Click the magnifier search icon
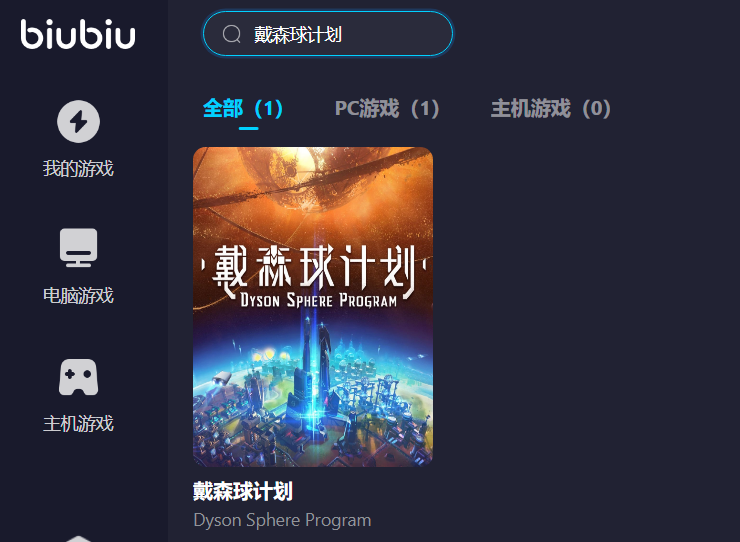 click(x=231, y=34)
